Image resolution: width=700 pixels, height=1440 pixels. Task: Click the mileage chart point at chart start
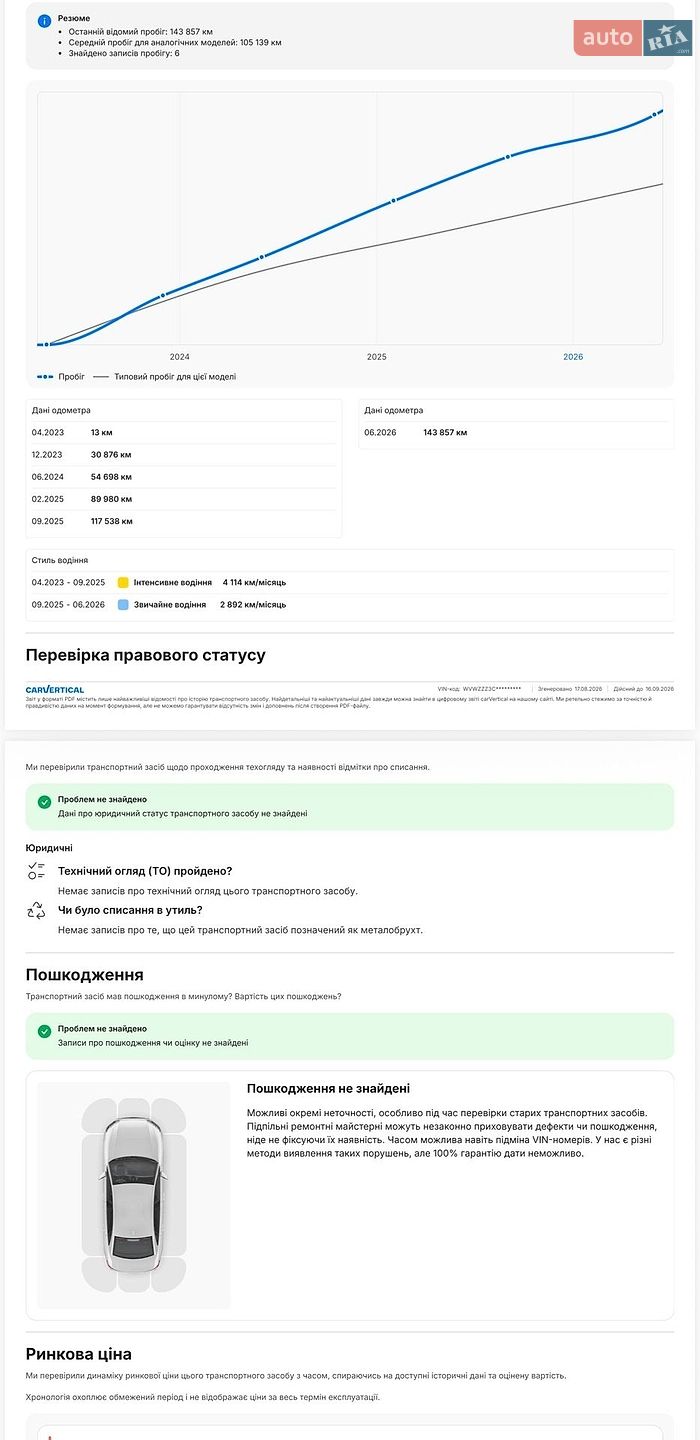coord(46,344)
